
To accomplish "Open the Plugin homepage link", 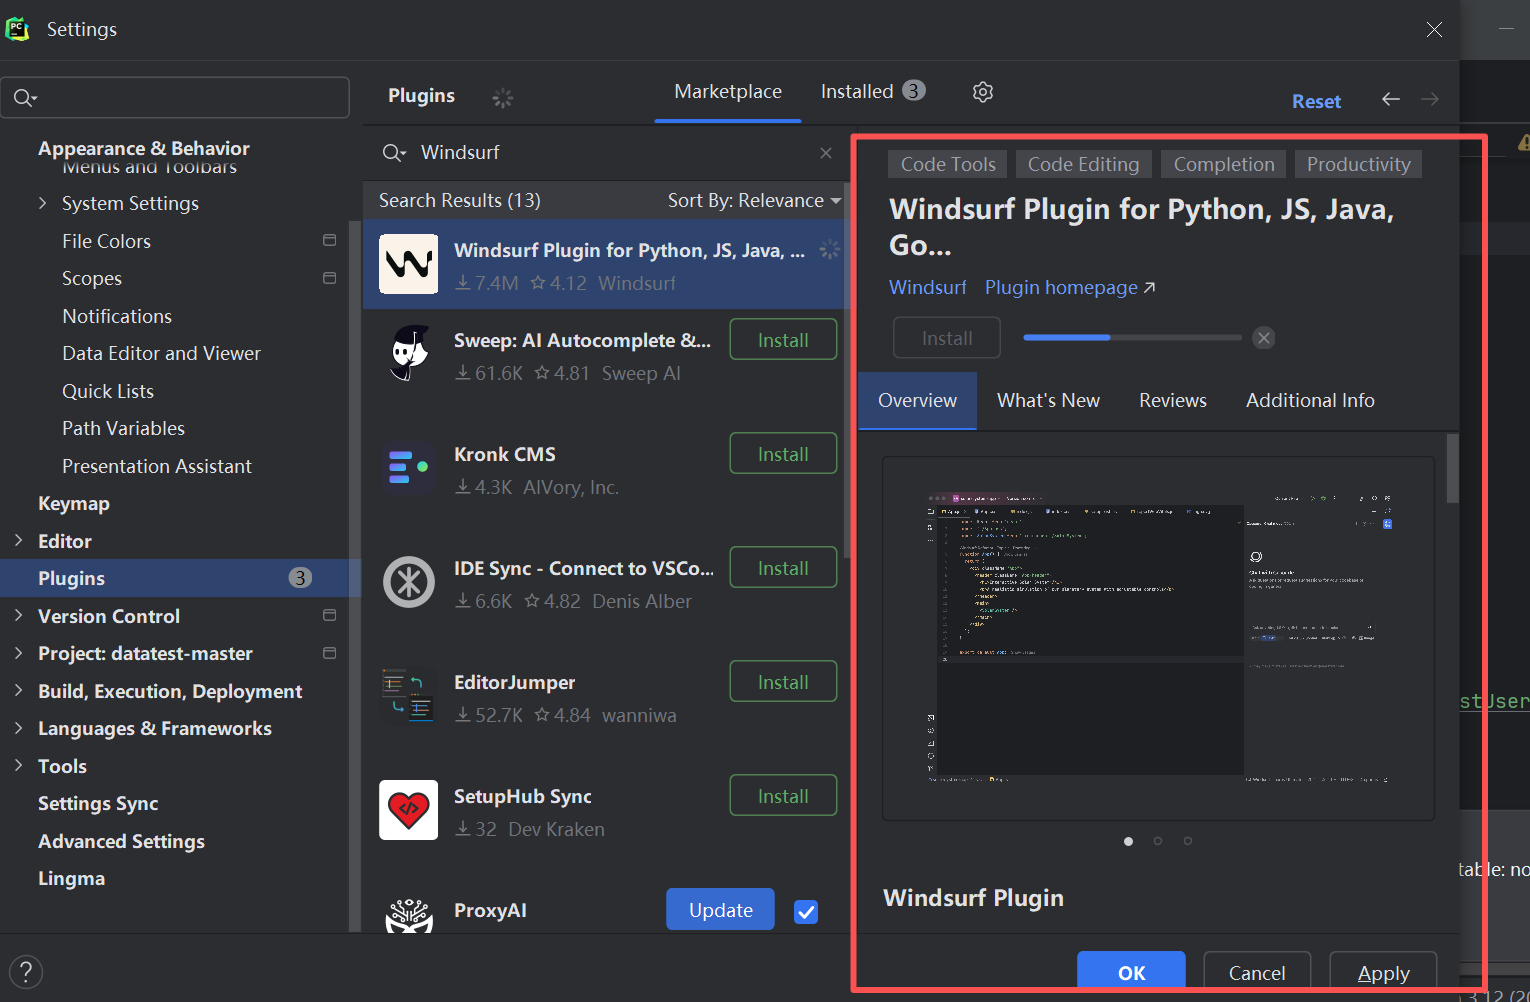I will [x=1070, y=288].
